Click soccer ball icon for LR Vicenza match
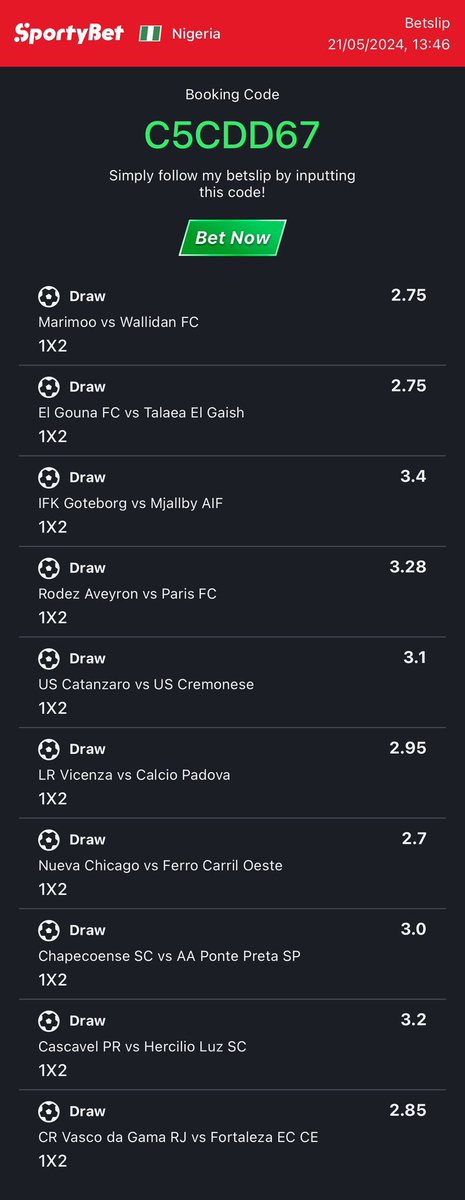Image resolution: width=465 pixels, height=1200 pixels. tap(49, 749)
